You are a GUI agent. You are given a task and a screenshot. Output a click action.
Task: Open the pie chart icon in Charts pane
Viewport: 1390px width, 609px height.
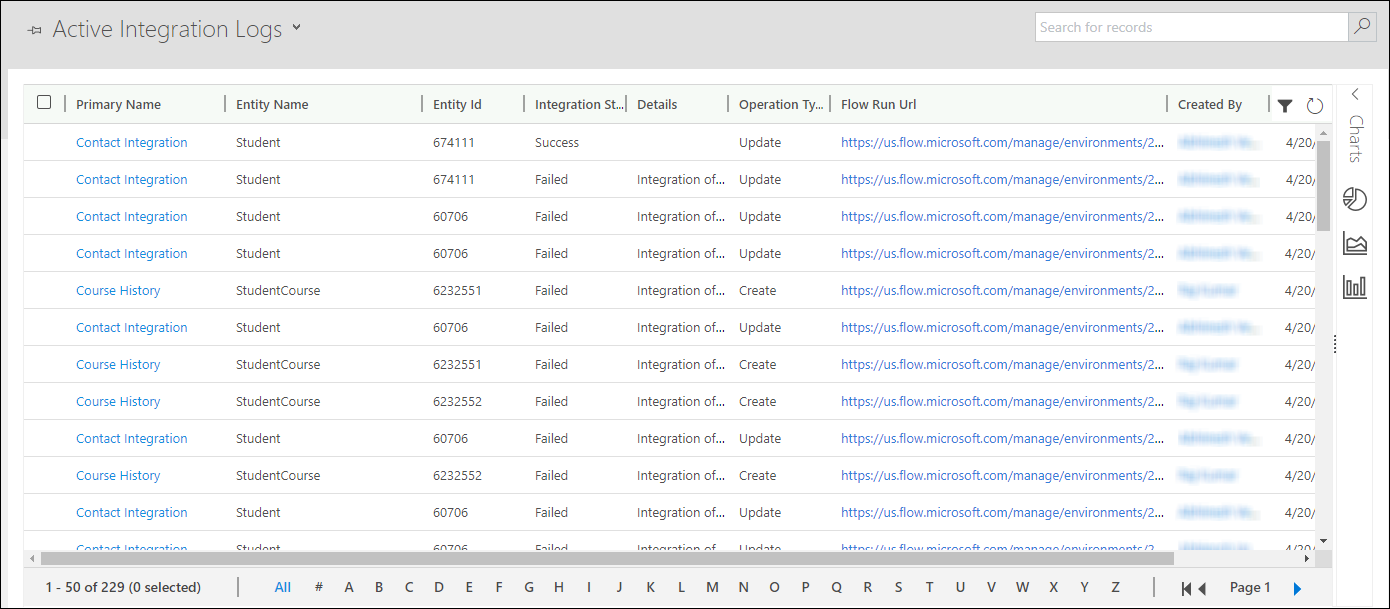pos(1355,199)
